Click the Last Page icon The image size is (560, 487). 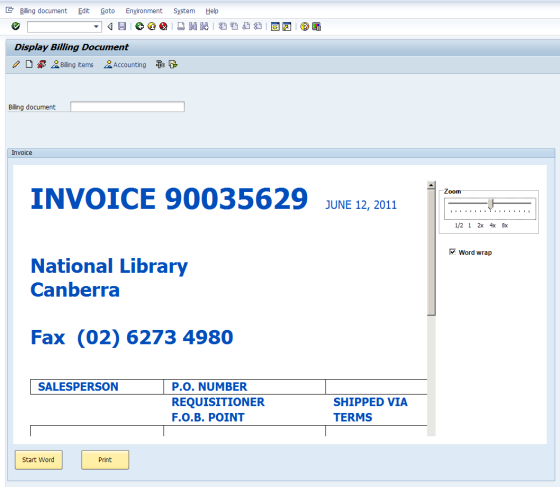[x=258, y=26]
